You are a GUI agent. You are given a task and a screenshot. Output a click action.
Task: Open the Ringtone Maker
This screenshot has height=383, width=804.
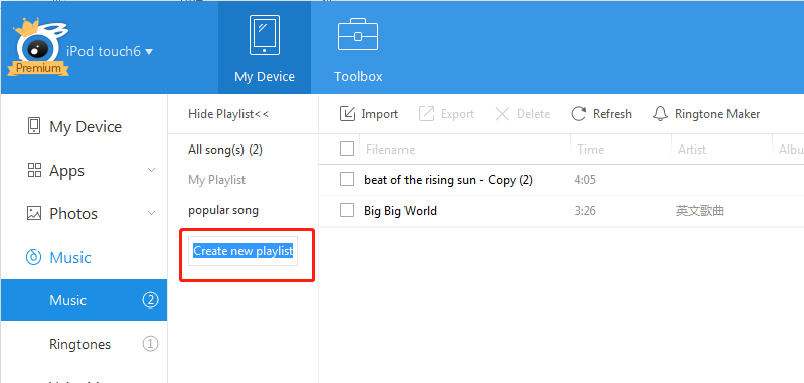point(707,114)
